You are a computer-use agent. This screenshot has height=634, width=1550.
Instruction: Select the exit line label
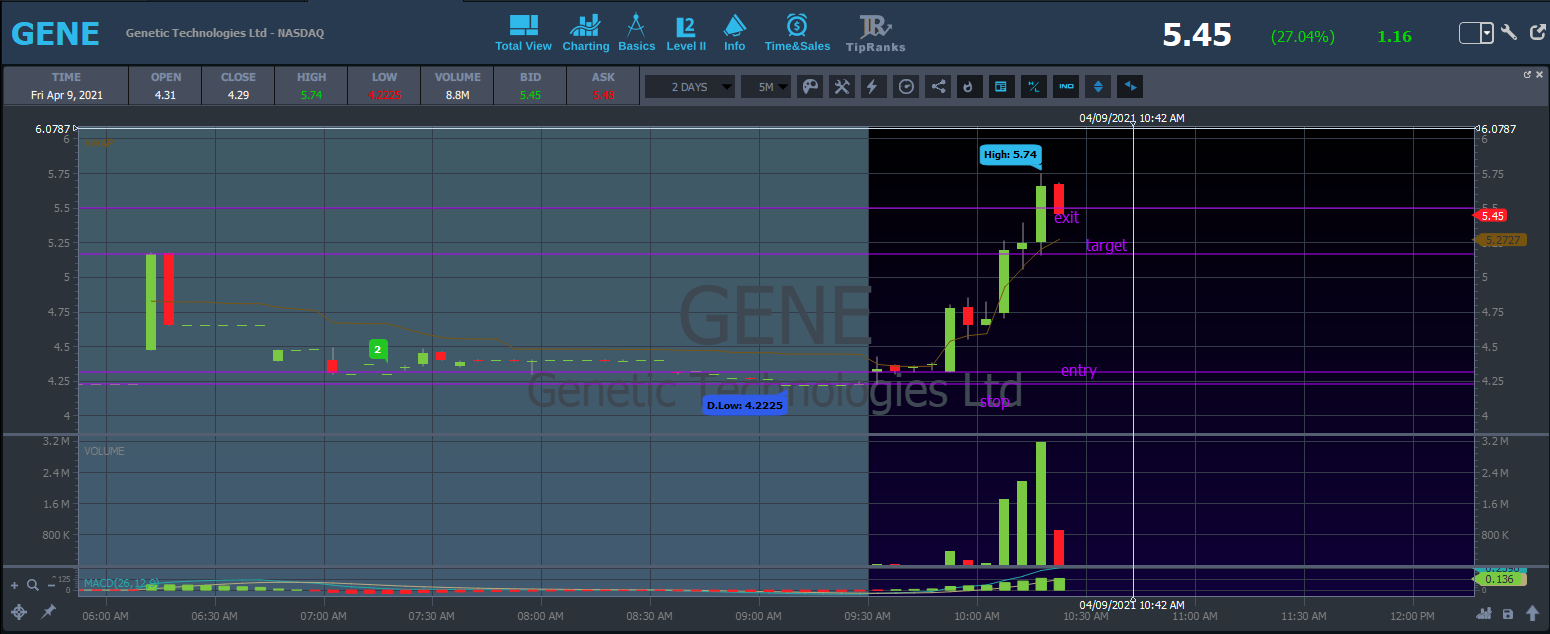click(1066, 217)
